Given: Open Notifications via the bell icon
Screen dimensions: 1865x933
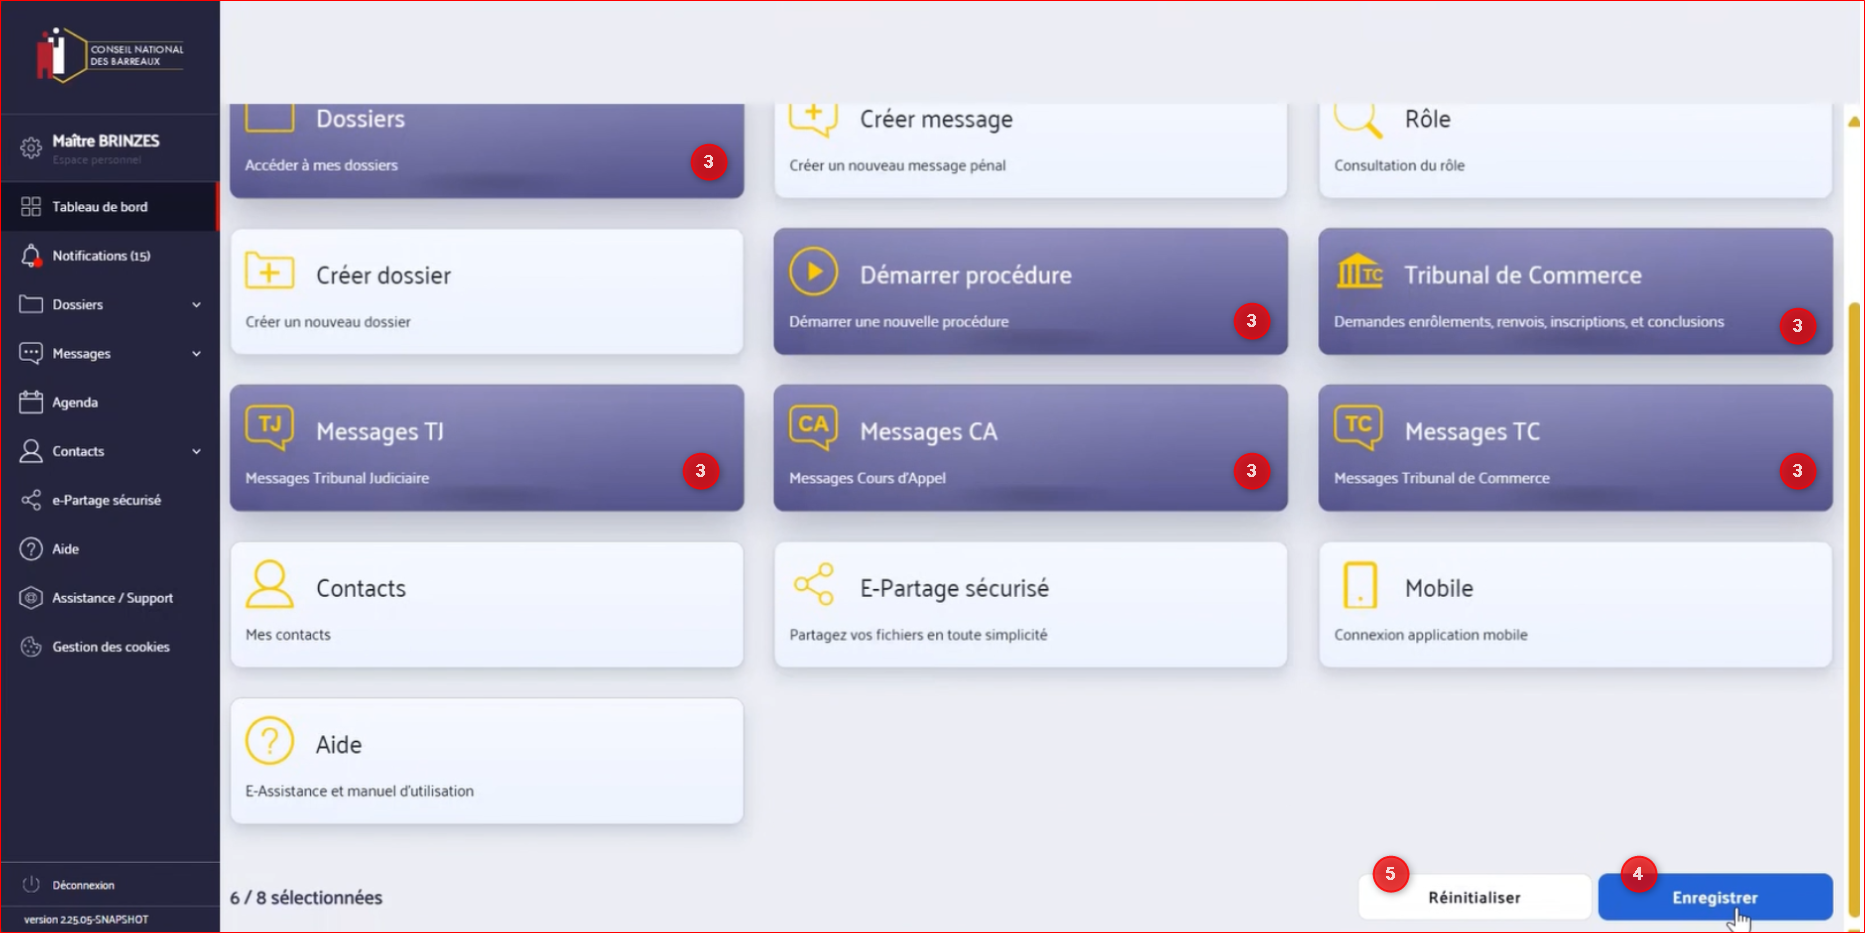Looking at the screenshot, I should (31, 256).
